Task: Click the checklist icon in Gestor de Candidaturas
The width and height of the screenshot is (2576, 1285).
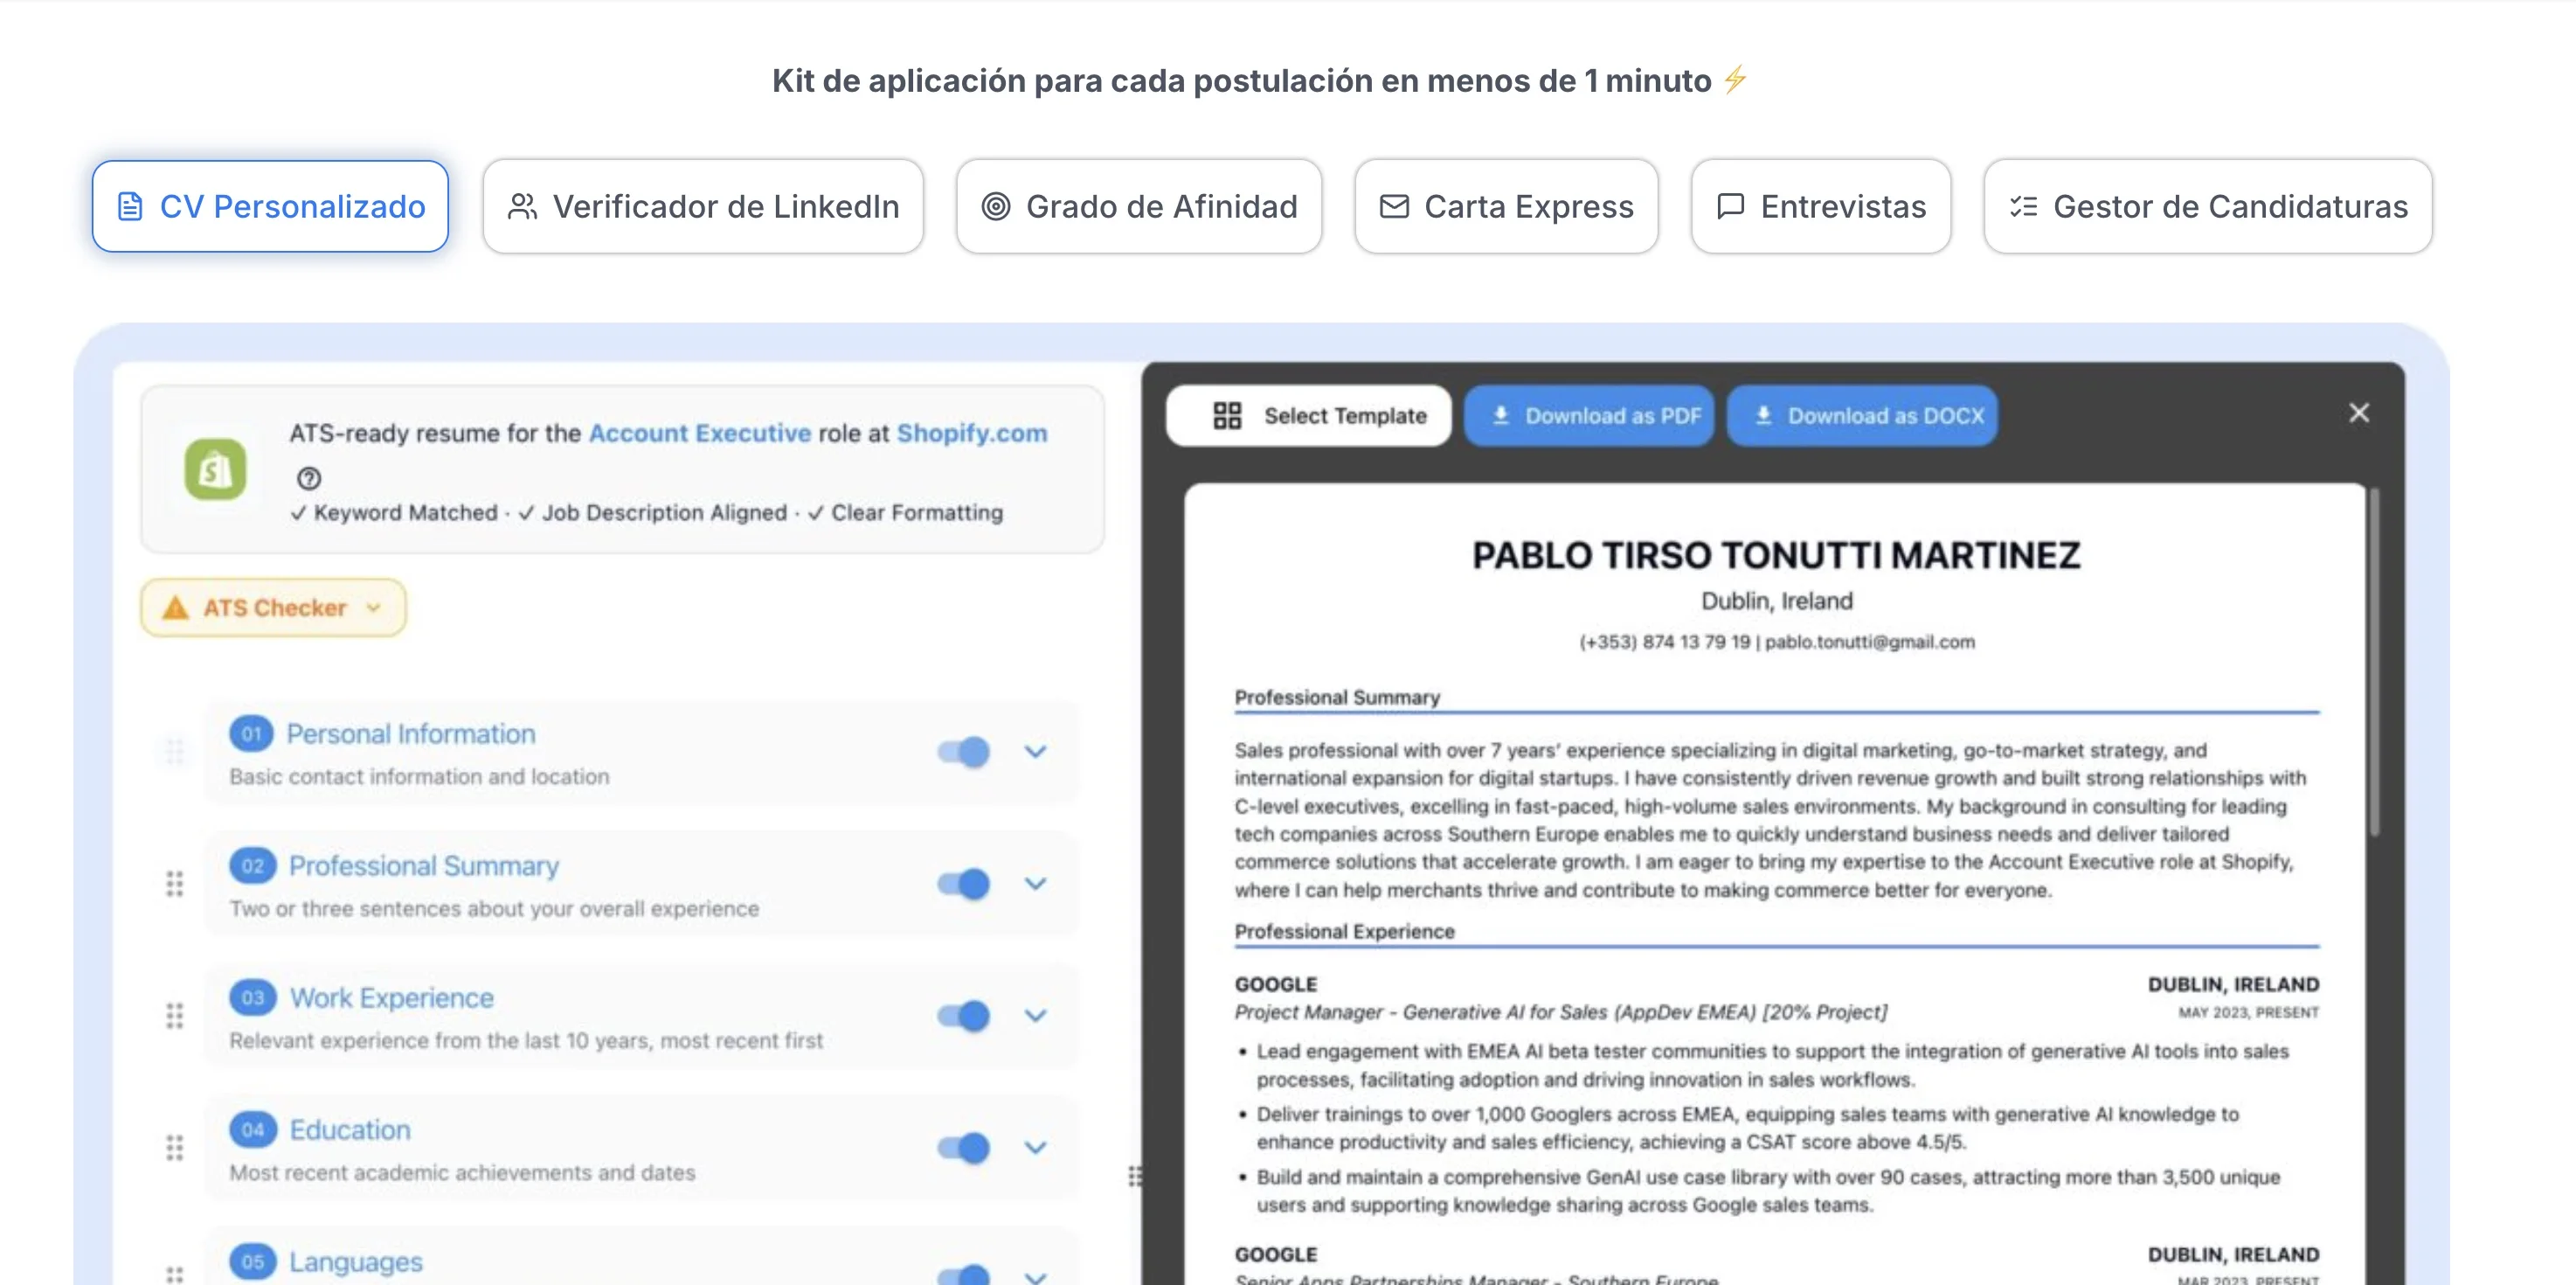Action: tap(2023, 206)
